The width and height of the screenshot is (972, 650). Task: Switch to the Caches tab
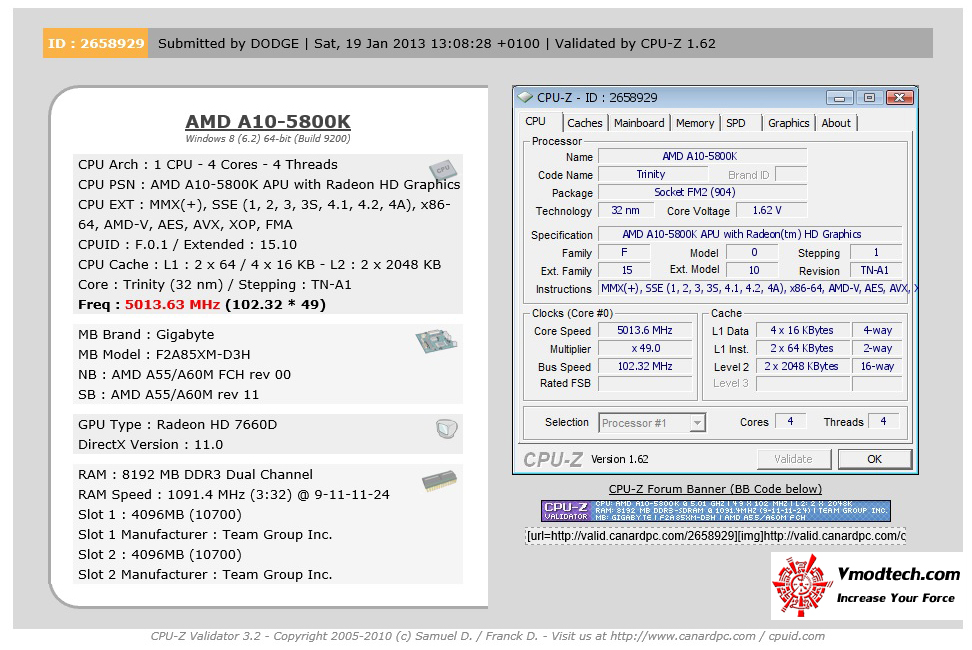click(585, 123)
